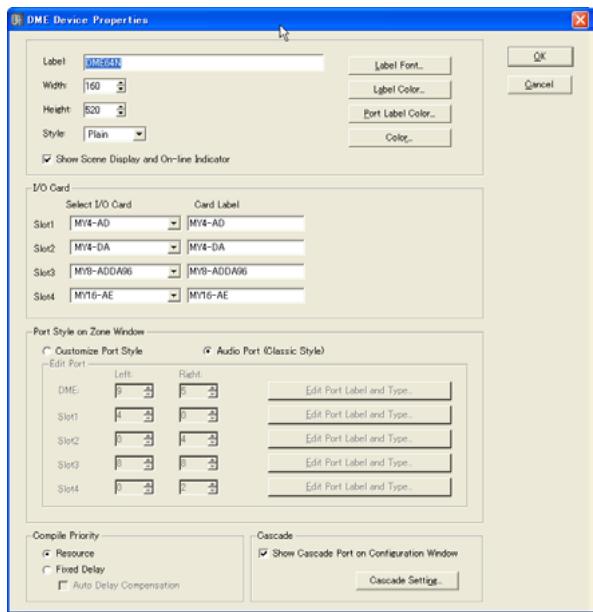593x612 pixels.
Task: Click the DME Device Properties title bar icon
Action: coord(17,20)
